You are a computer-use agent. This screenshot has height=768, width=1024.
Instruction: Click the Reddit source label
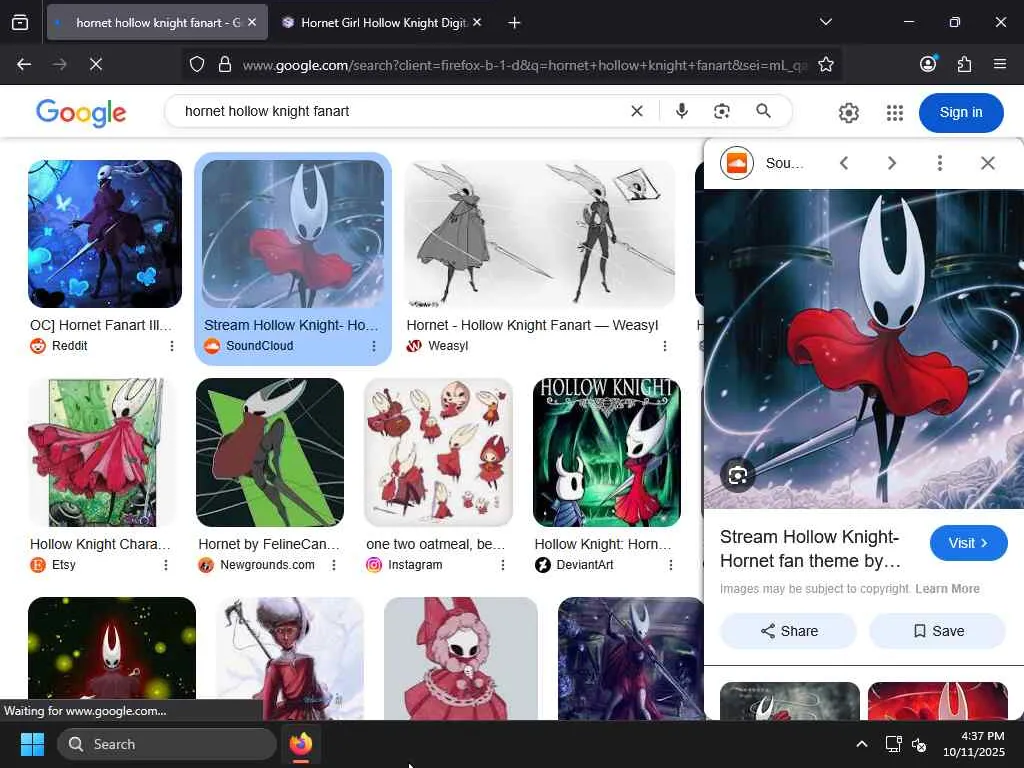click(69, 346)
